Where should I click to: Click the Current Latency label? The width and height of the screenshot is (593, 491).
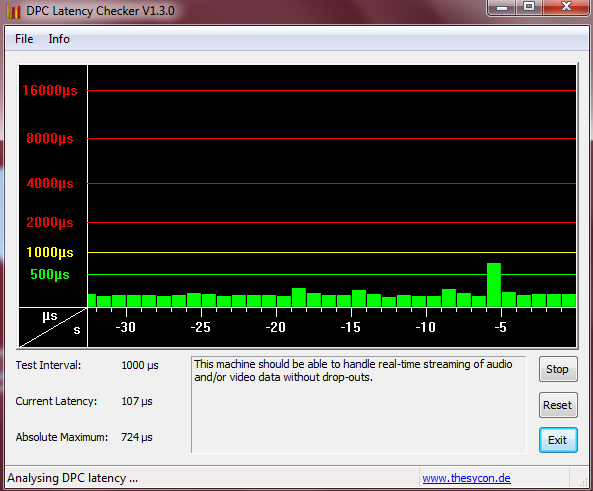pyautogui.click(x=56, y=401)
